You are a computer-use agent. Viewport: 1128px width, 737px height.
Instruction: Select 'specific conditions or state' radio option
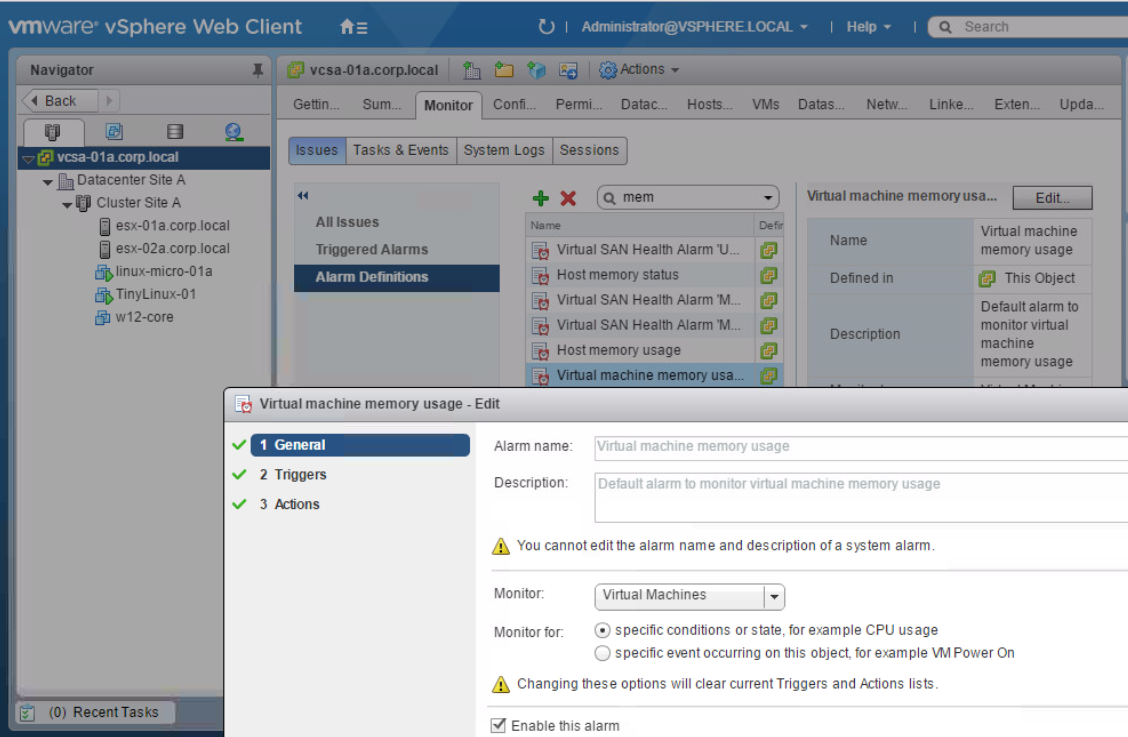point(602,630)
